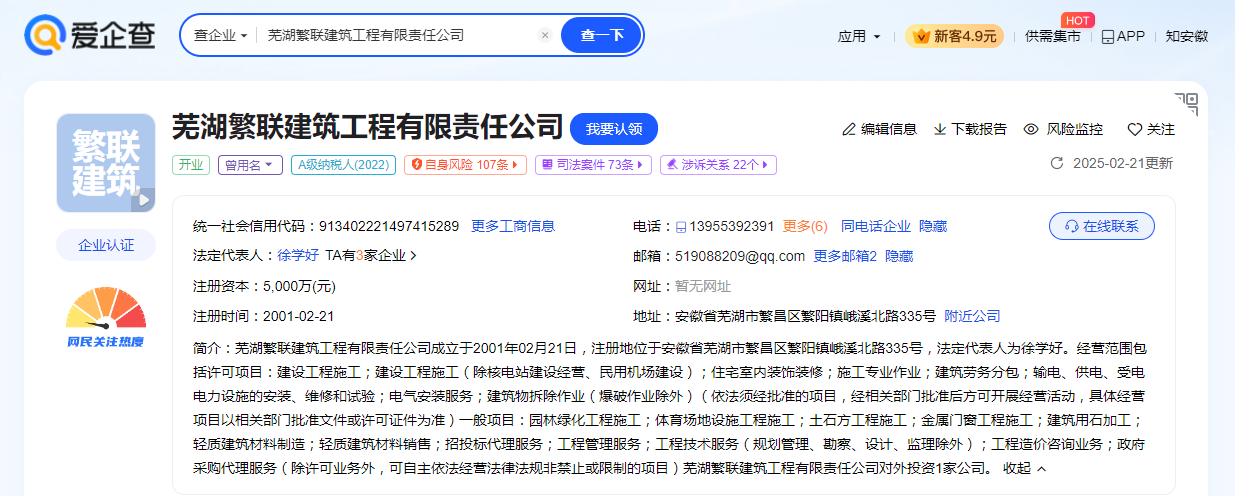Click the email 519088209@qq.com
This screenshot has height=496, width=1235.
(740, 256)
